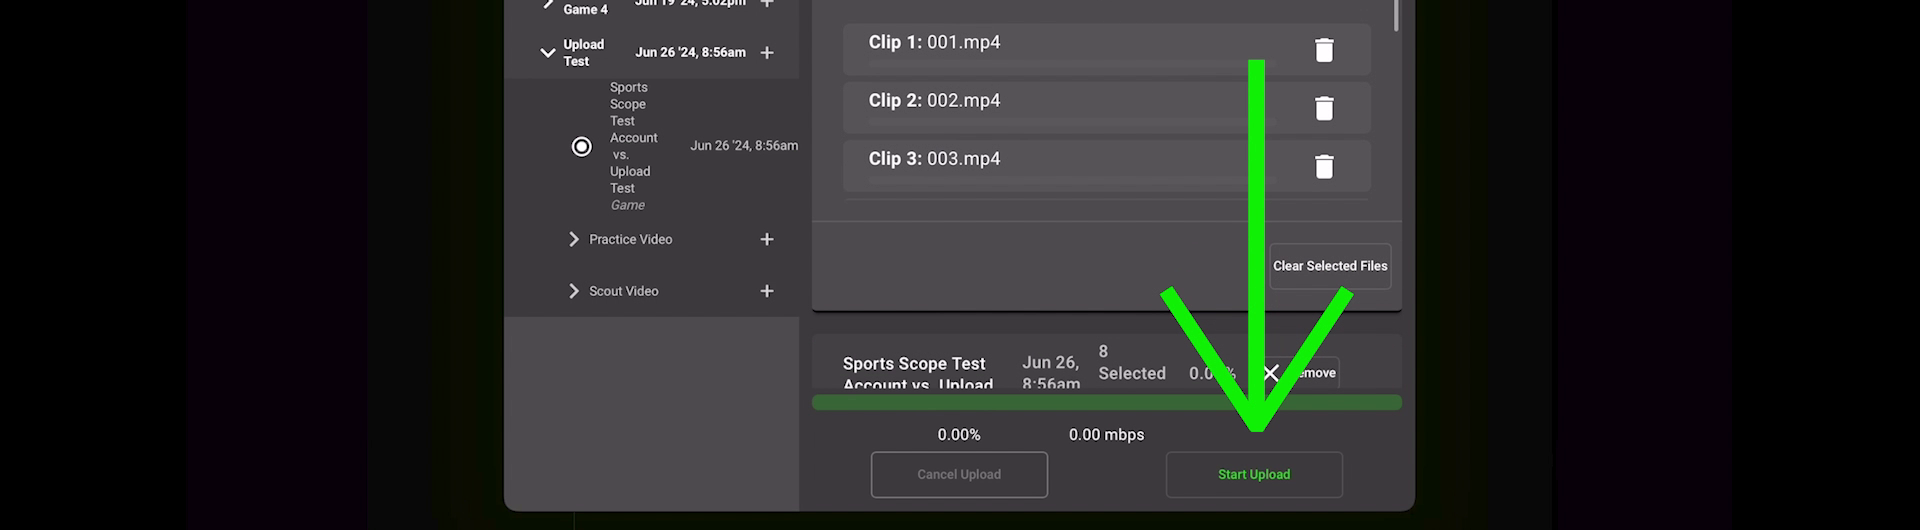Delete Clip 2: 002.mp4 with trash icon
The width and height of the screenshot is (1920, 530).
pyautogui.click(x=1323, y=108)
